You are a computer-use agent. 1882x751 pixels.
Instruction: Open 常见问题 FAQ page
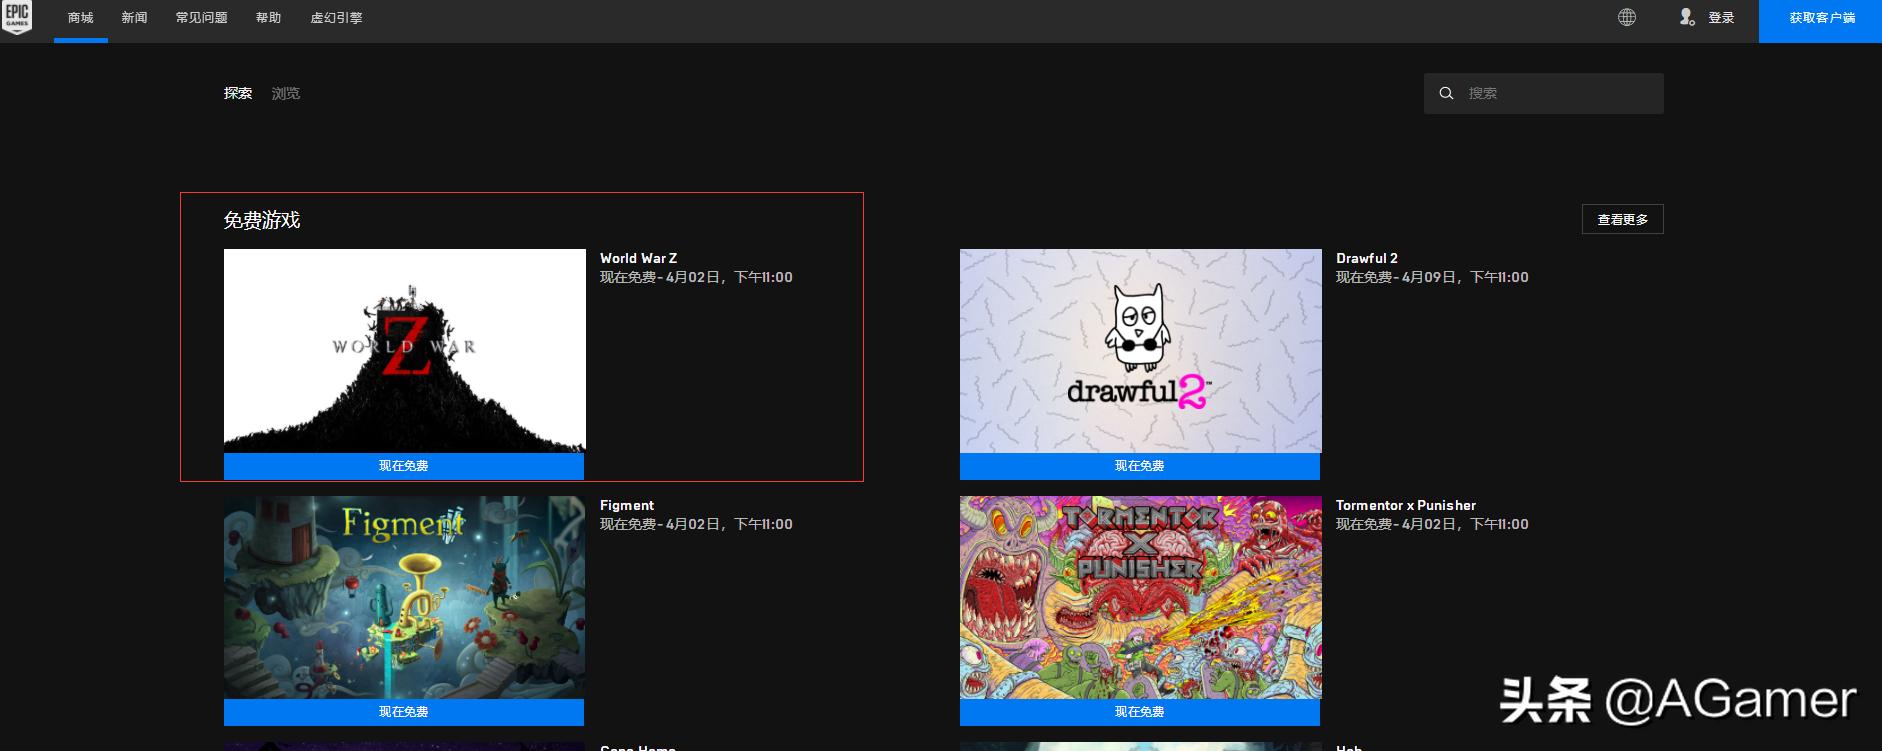201,18
